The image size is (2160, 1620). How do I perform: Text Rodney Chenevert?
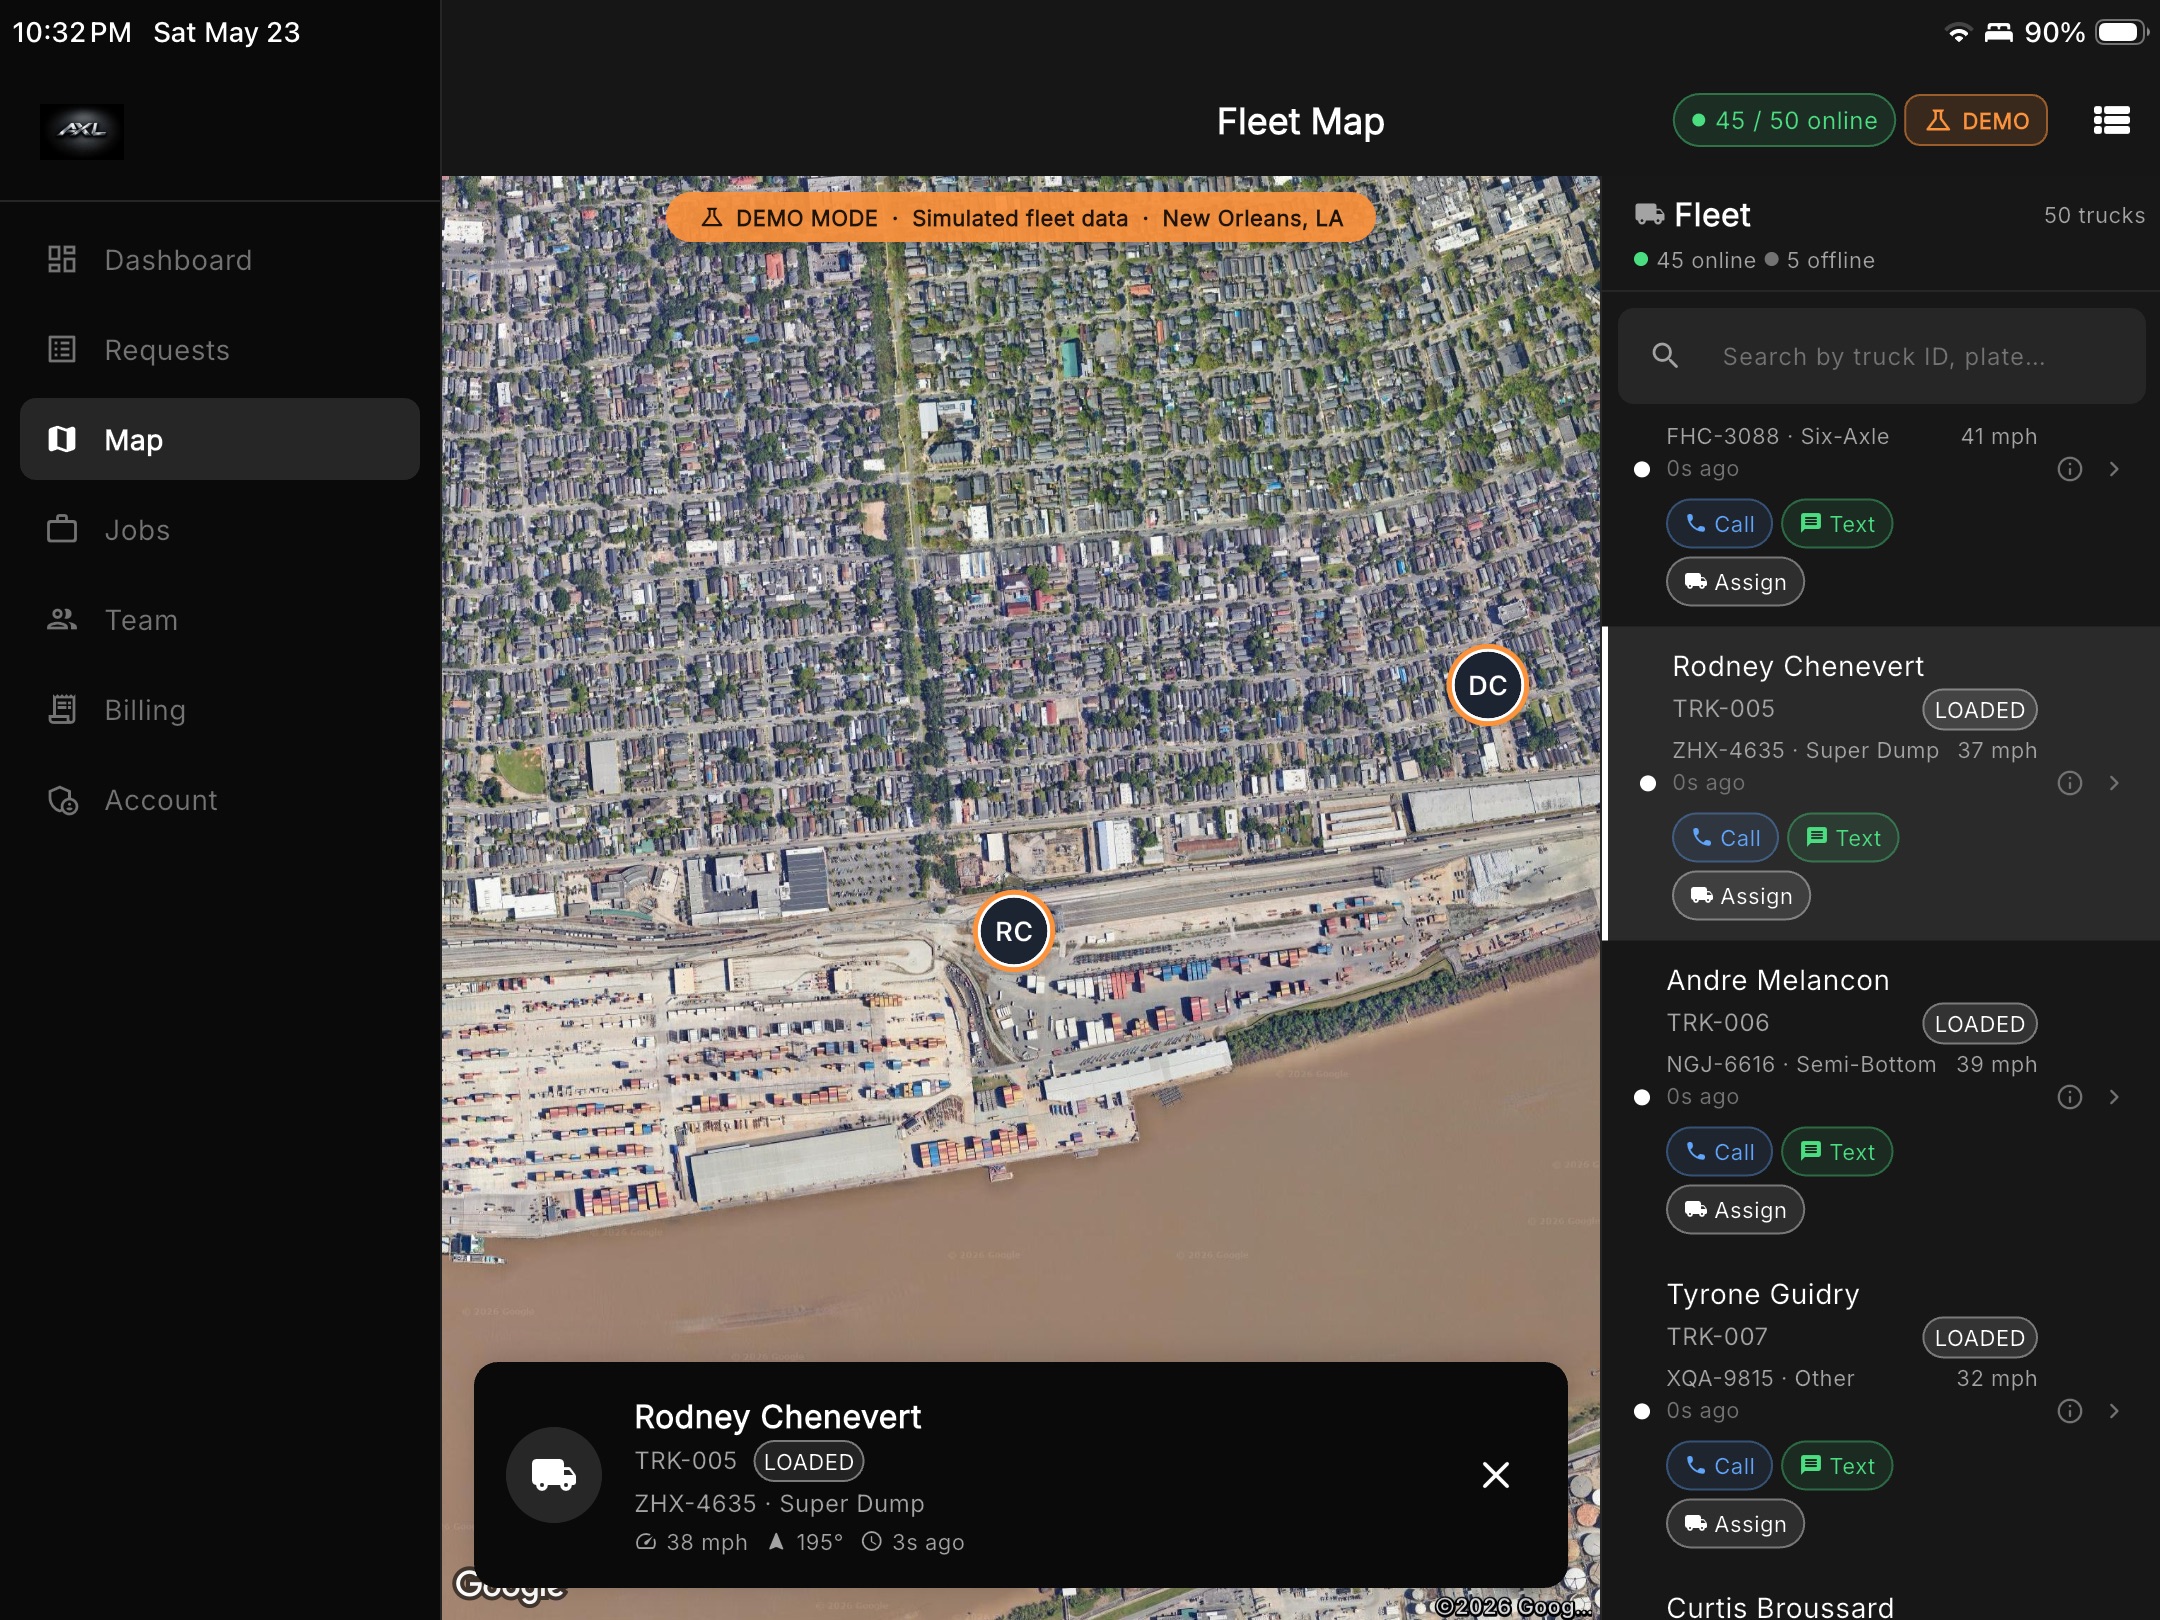tap(1843, 838)
